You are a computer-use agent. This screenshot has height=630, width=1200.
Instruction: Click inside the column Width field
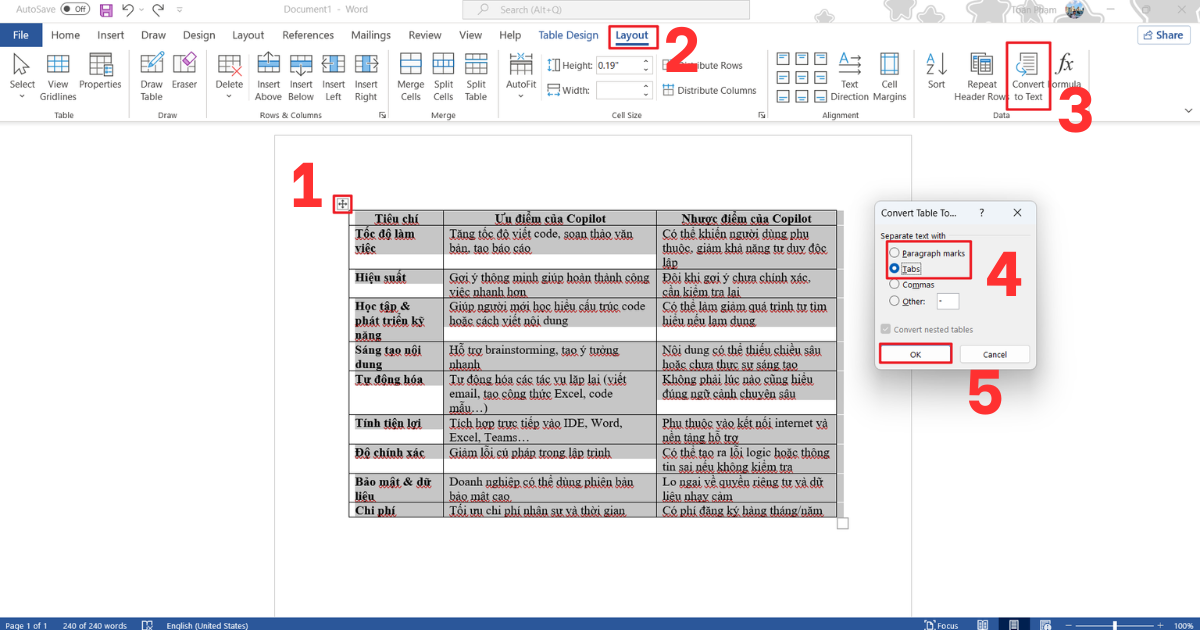coord(617,90)
